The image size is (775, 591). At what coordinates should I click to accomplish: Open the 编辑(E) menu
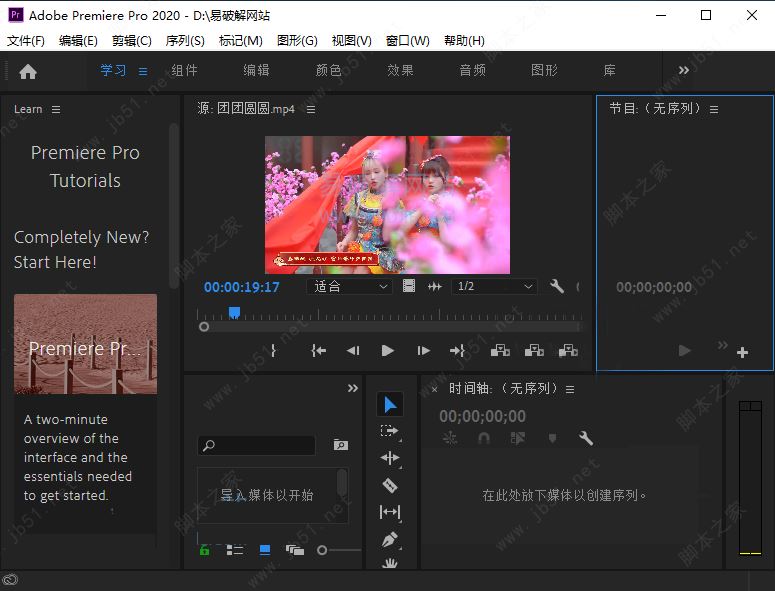78,41
